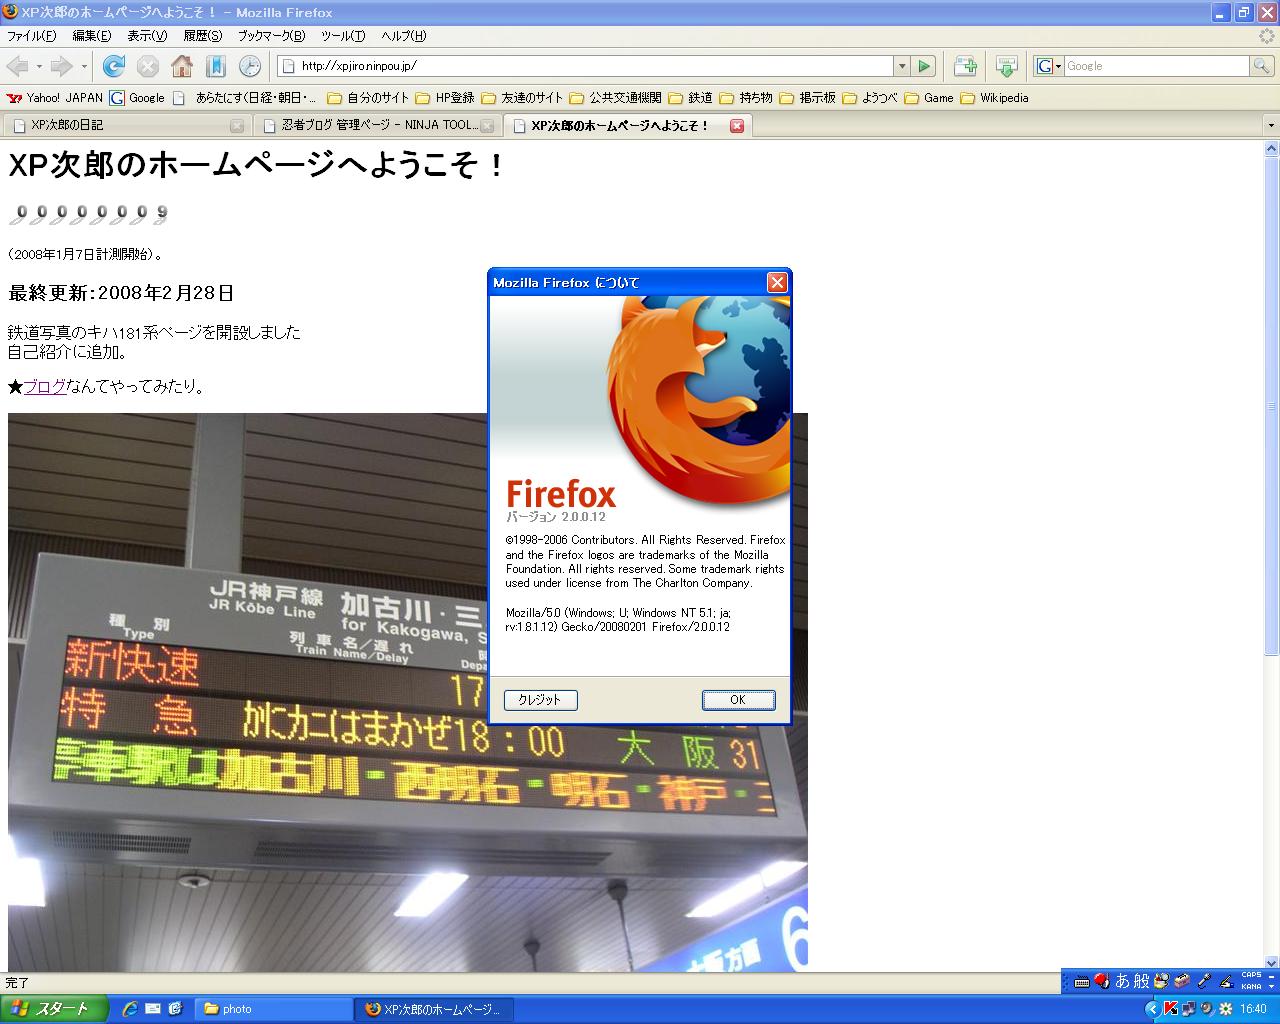Open the Forward history dropdown arrow
Image resolution: width=1280 pixels, height=1024 pixels.
(84, 67)
